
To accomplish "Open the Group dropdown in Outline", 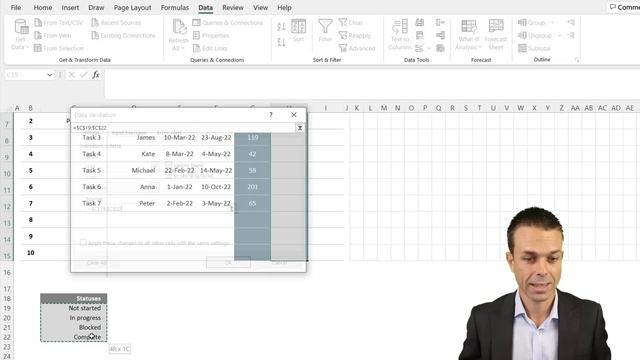I will click(536, 22).
